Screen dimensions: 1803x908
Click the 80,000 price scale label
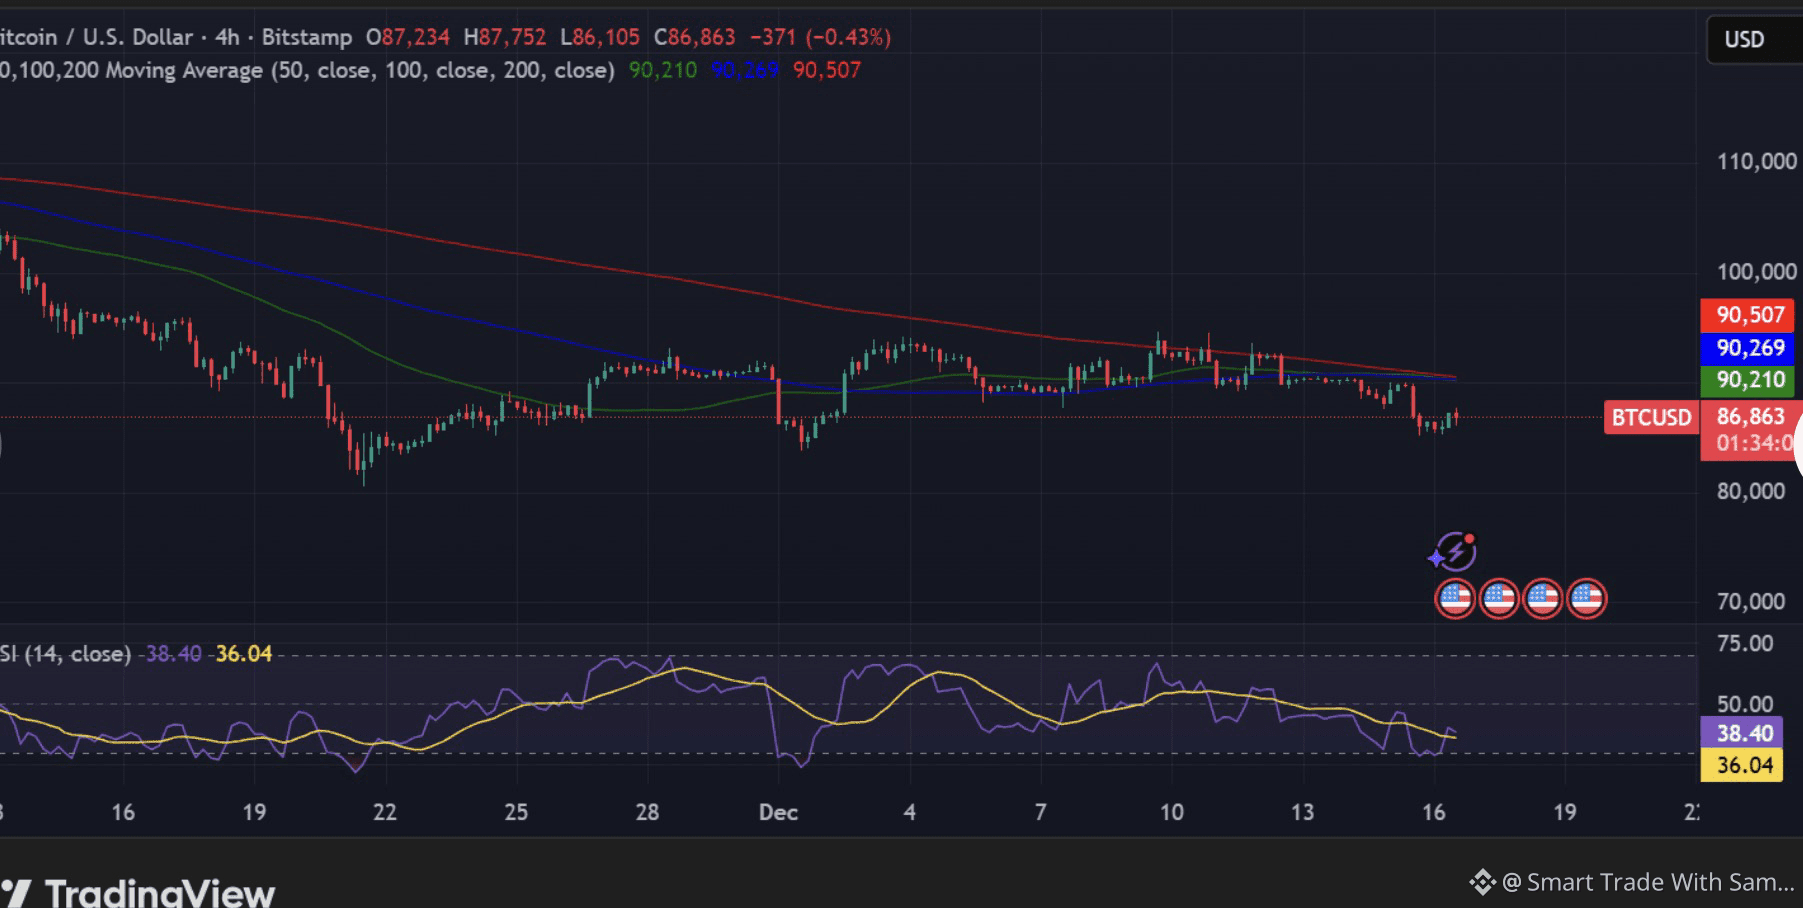1751,491
